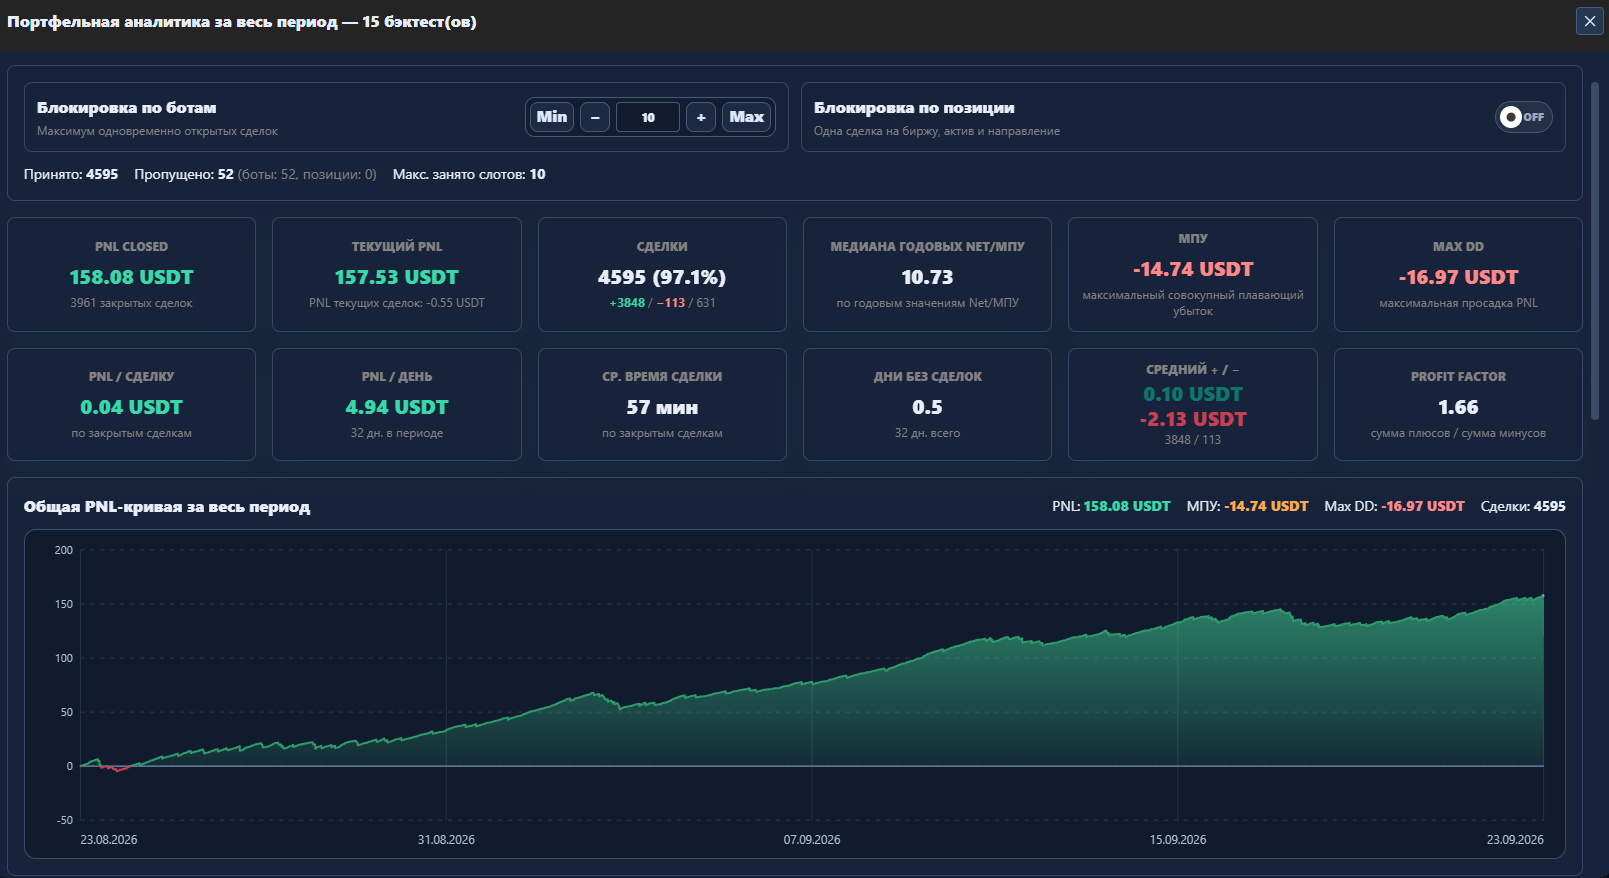This screenshot has height=878, width=1609.
Task: Click the 07.09.2026 date on chart axis
Action: tap(812, 840)
